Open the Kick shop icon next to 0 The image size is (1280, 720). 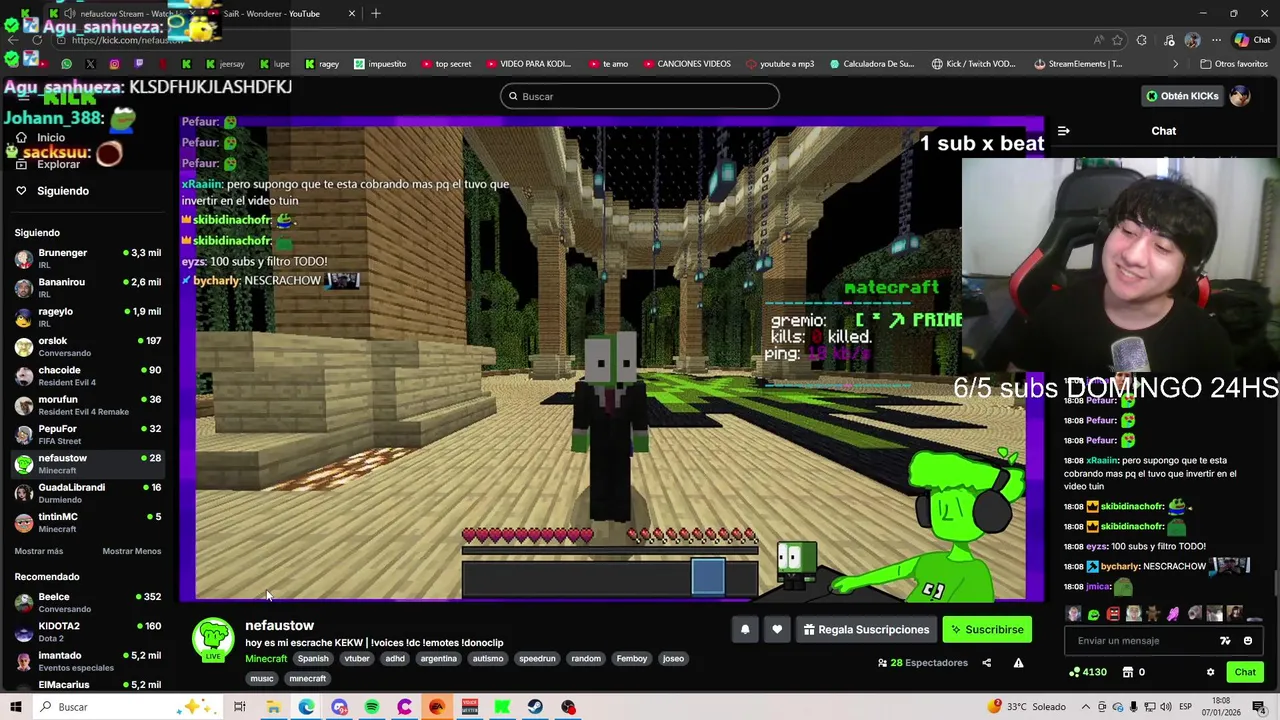click(x=1128, y=672)
